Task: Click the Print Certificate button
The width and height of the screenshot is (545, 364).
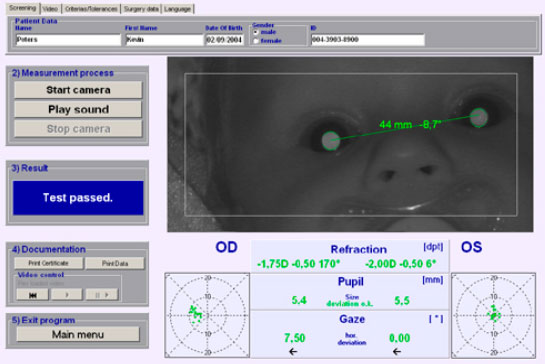Action: 49,263
